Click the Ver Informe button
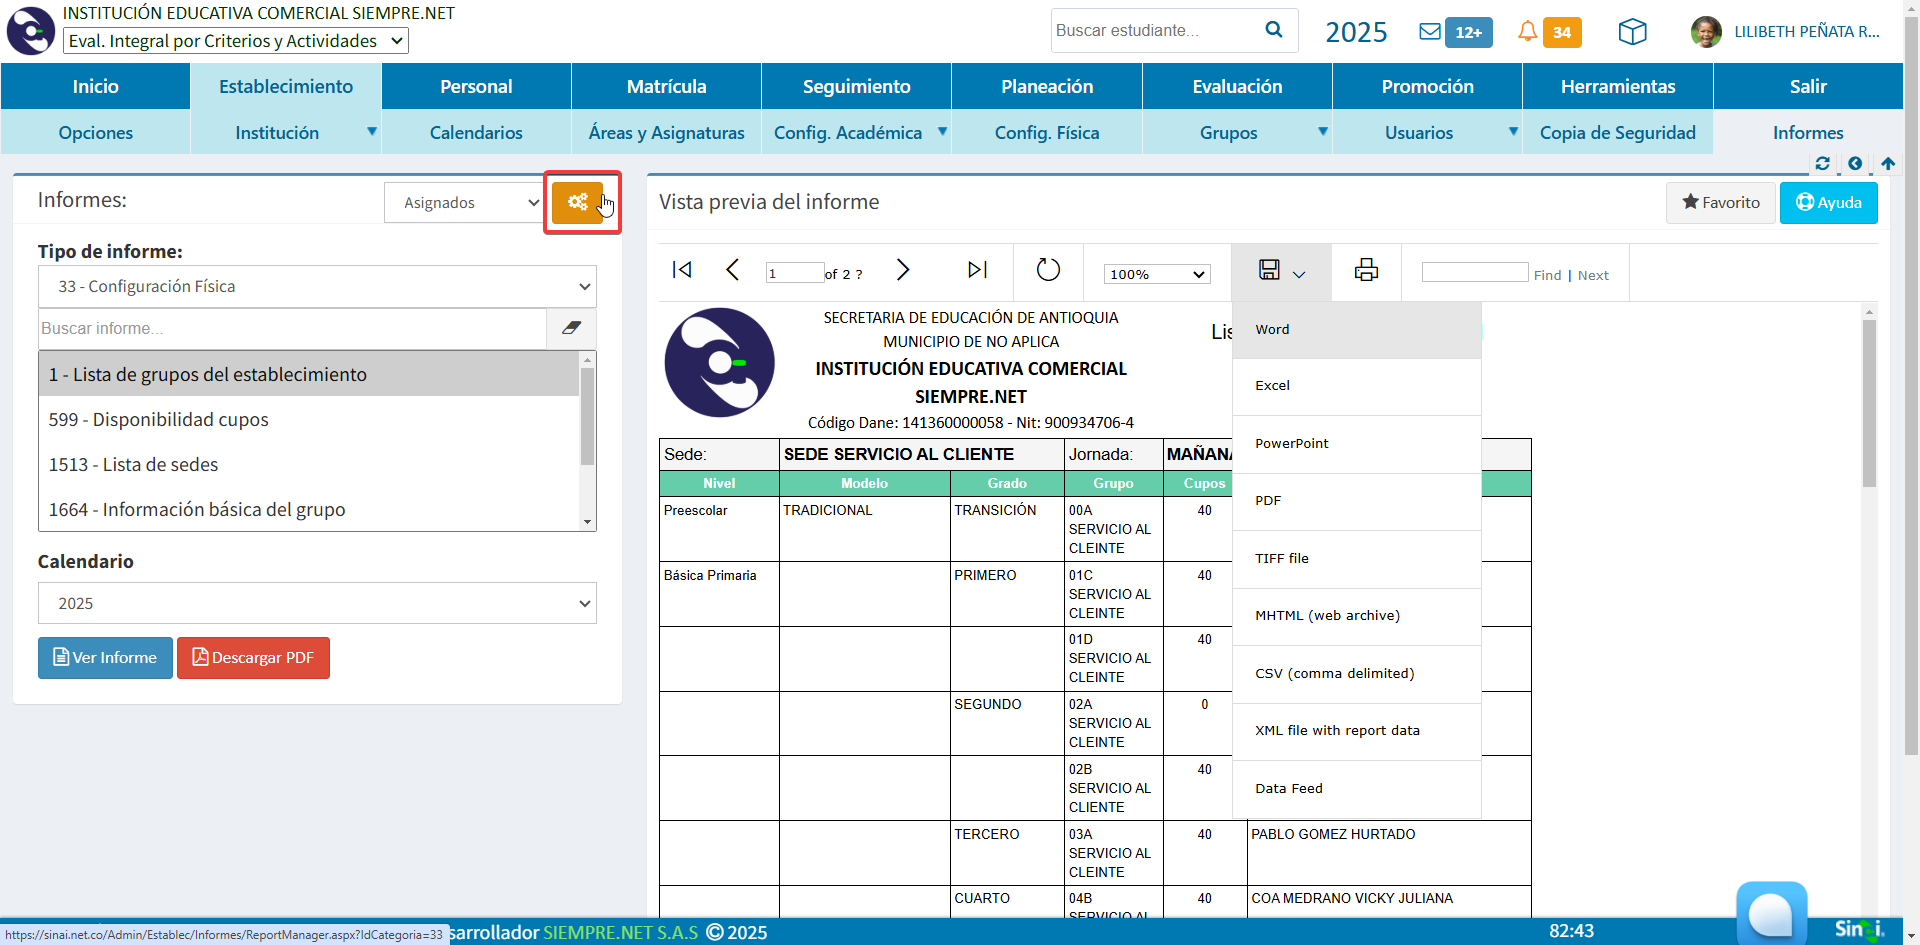This screenshot has width=1920, height=945. coord(105,658)
